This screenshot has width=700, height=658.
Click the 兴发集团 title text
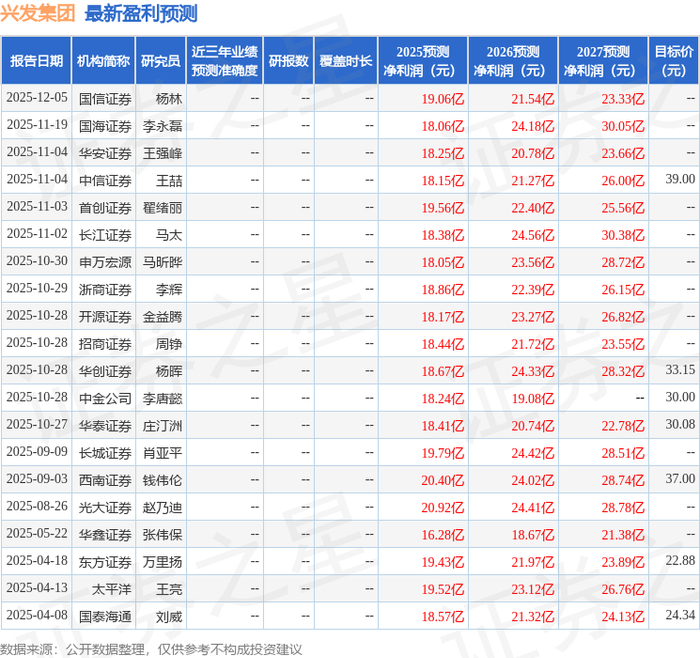tap(38, 13)
